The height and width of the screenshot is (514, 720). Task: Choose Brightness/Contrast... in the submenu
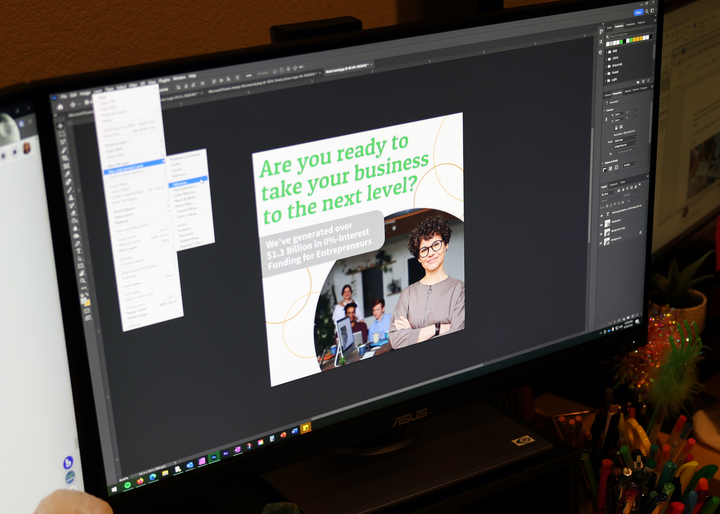click(186, 156)
